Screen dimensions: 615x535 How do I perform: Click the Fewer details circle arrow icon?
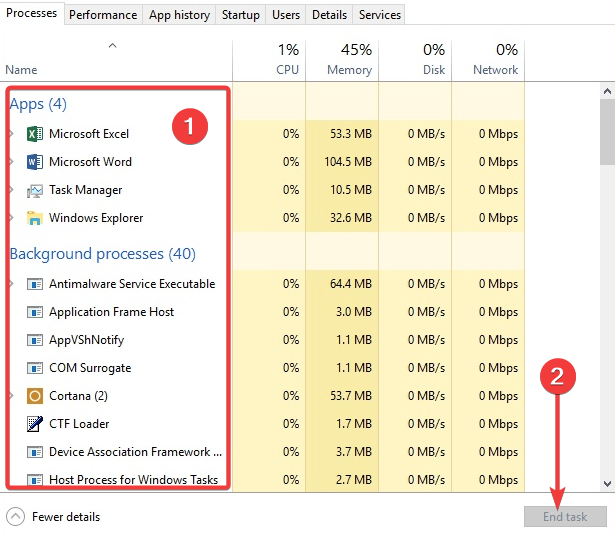point(16,517)
